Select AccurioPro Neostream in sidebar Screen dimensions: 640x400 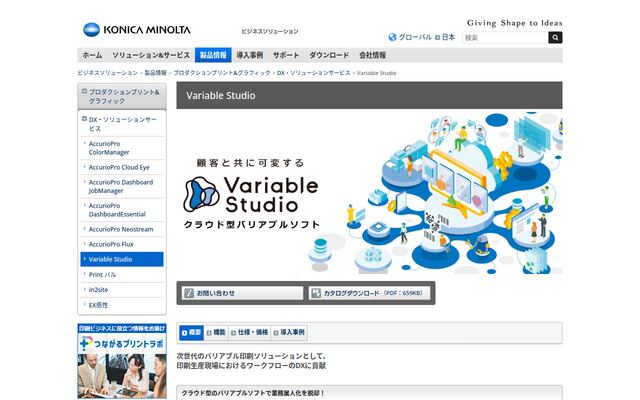click(122, 229)
